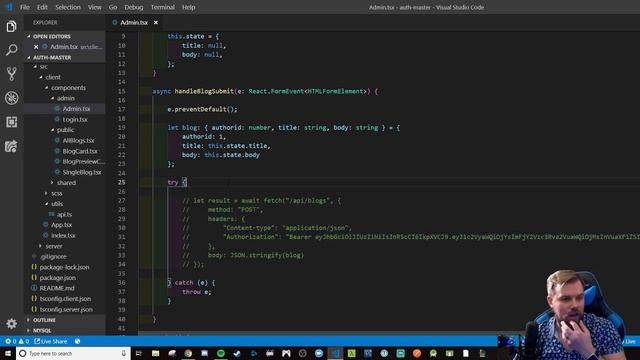Open Task View on the taskbar
640x360 pixels.
point(139,353)
